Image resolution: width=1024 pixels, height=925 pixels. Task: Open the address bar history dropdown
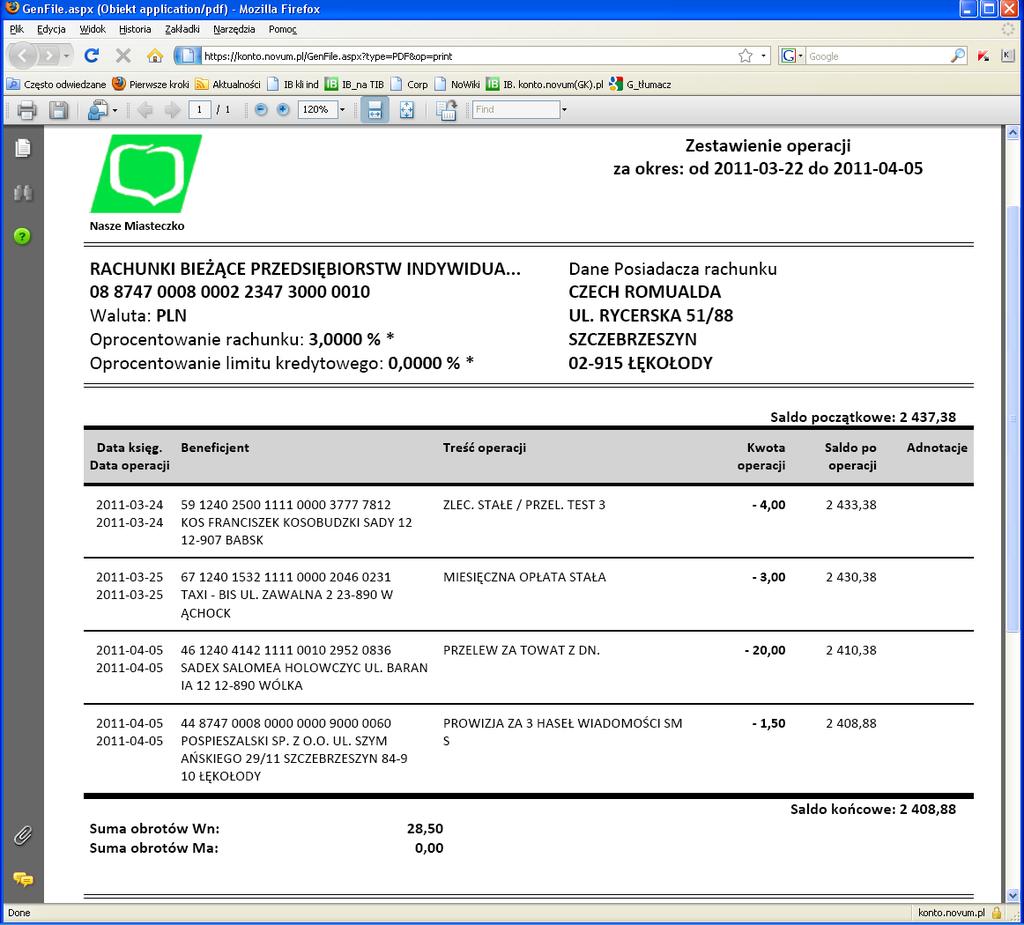(x=763, y=56)
